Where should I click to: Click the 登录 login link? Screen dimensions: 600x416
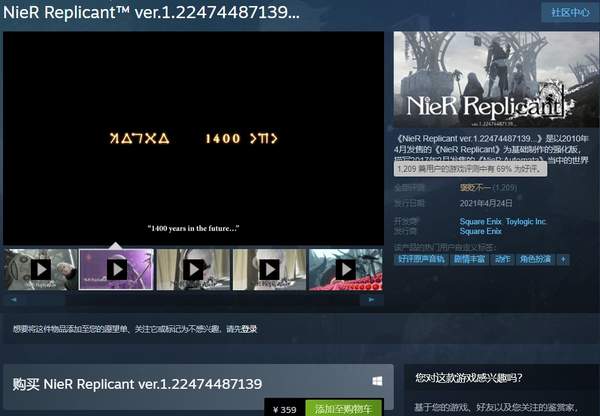click(x=249, y=328)
